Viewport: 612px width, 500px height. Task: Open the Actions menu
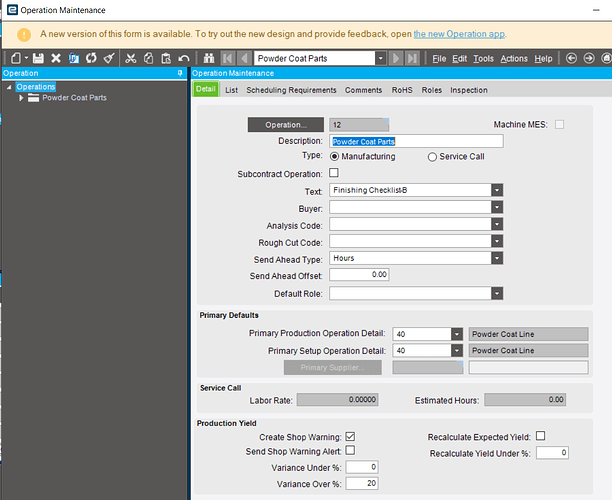pyautogui.click(x=514, y=59)
